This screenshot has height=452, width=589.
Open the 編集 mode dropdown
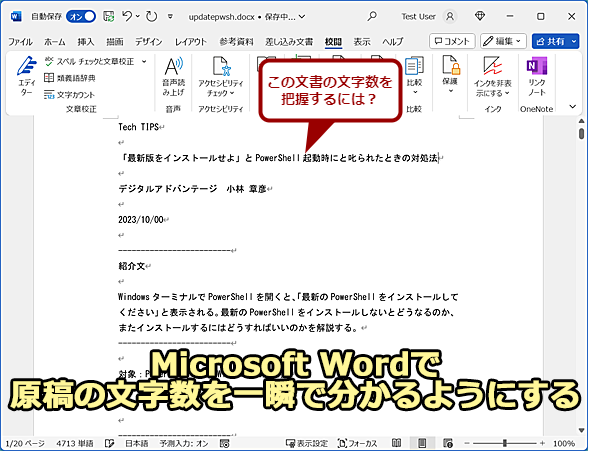(503, 41)
